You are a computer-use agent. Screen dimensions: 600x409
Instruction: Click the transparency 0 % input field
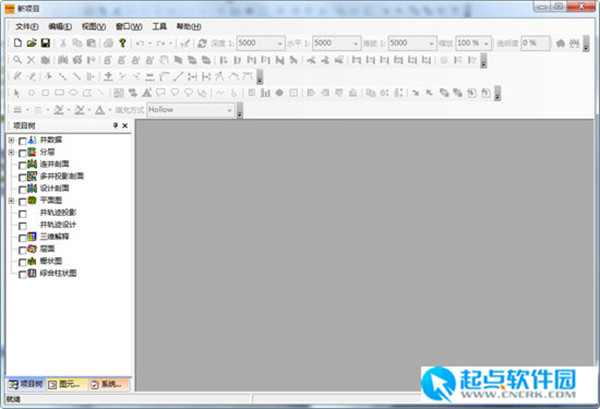click(x=535, y=43)
